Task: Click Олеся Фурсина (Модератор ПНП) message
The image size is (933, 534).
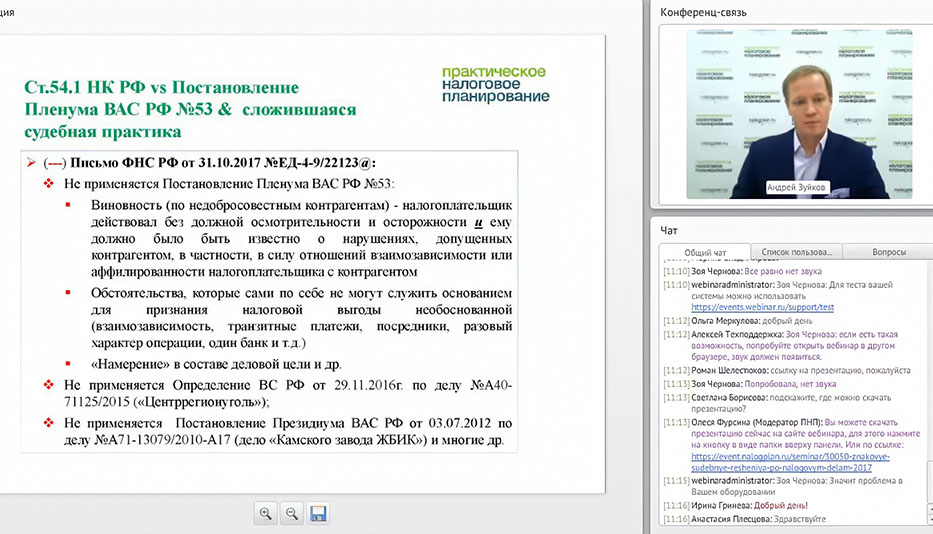Action: pos(792,445)
